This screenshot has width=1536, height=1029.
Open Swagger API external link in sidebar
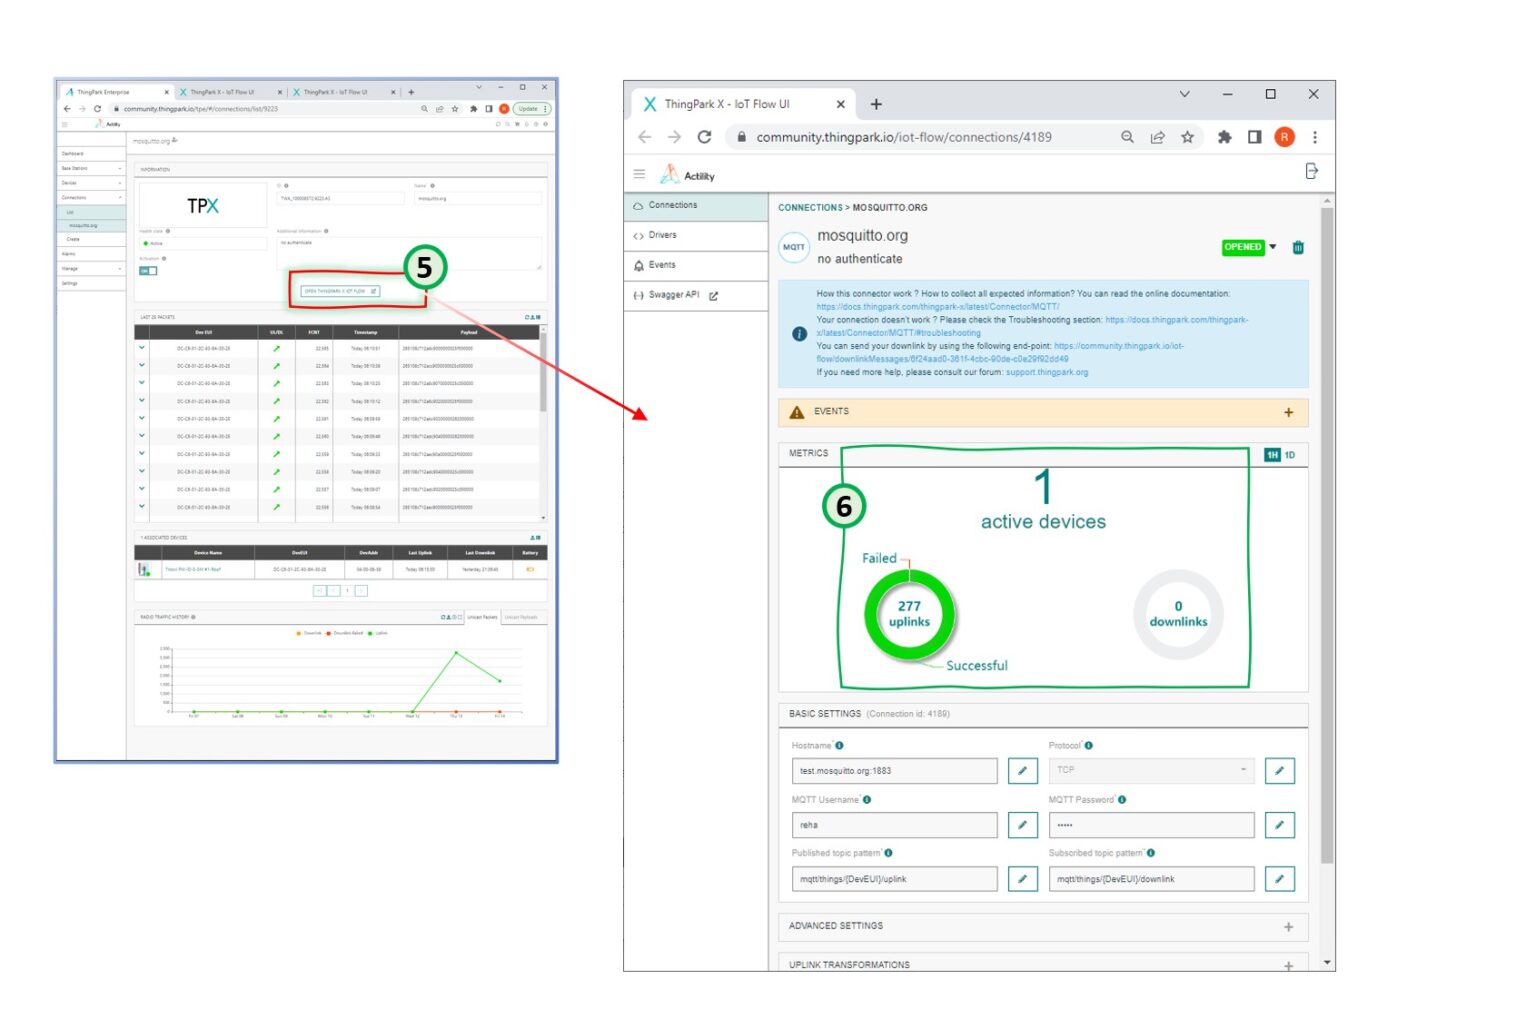pyautogui.click(x=696, y=296)
